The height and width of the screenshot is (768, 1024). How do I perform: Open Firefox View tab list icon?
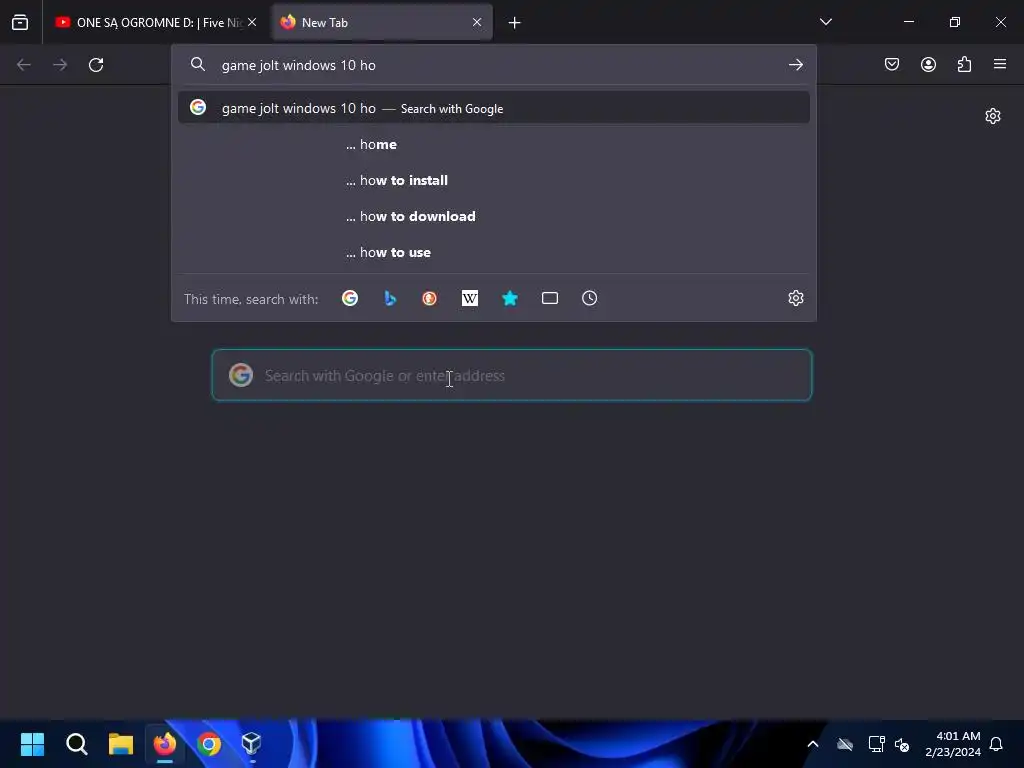tap(20, 22)
